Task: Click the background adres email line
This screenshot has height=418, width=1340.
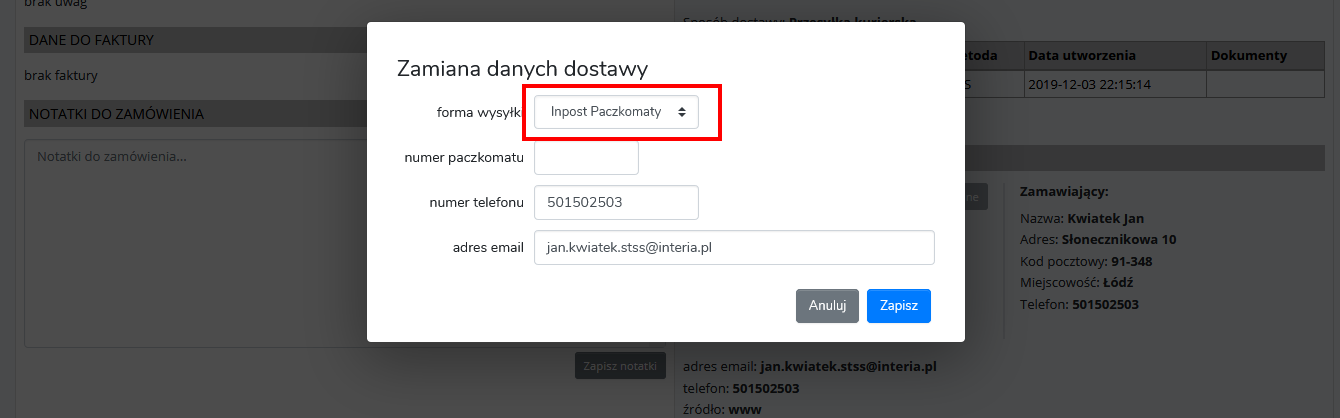Action: pos(809,366)
